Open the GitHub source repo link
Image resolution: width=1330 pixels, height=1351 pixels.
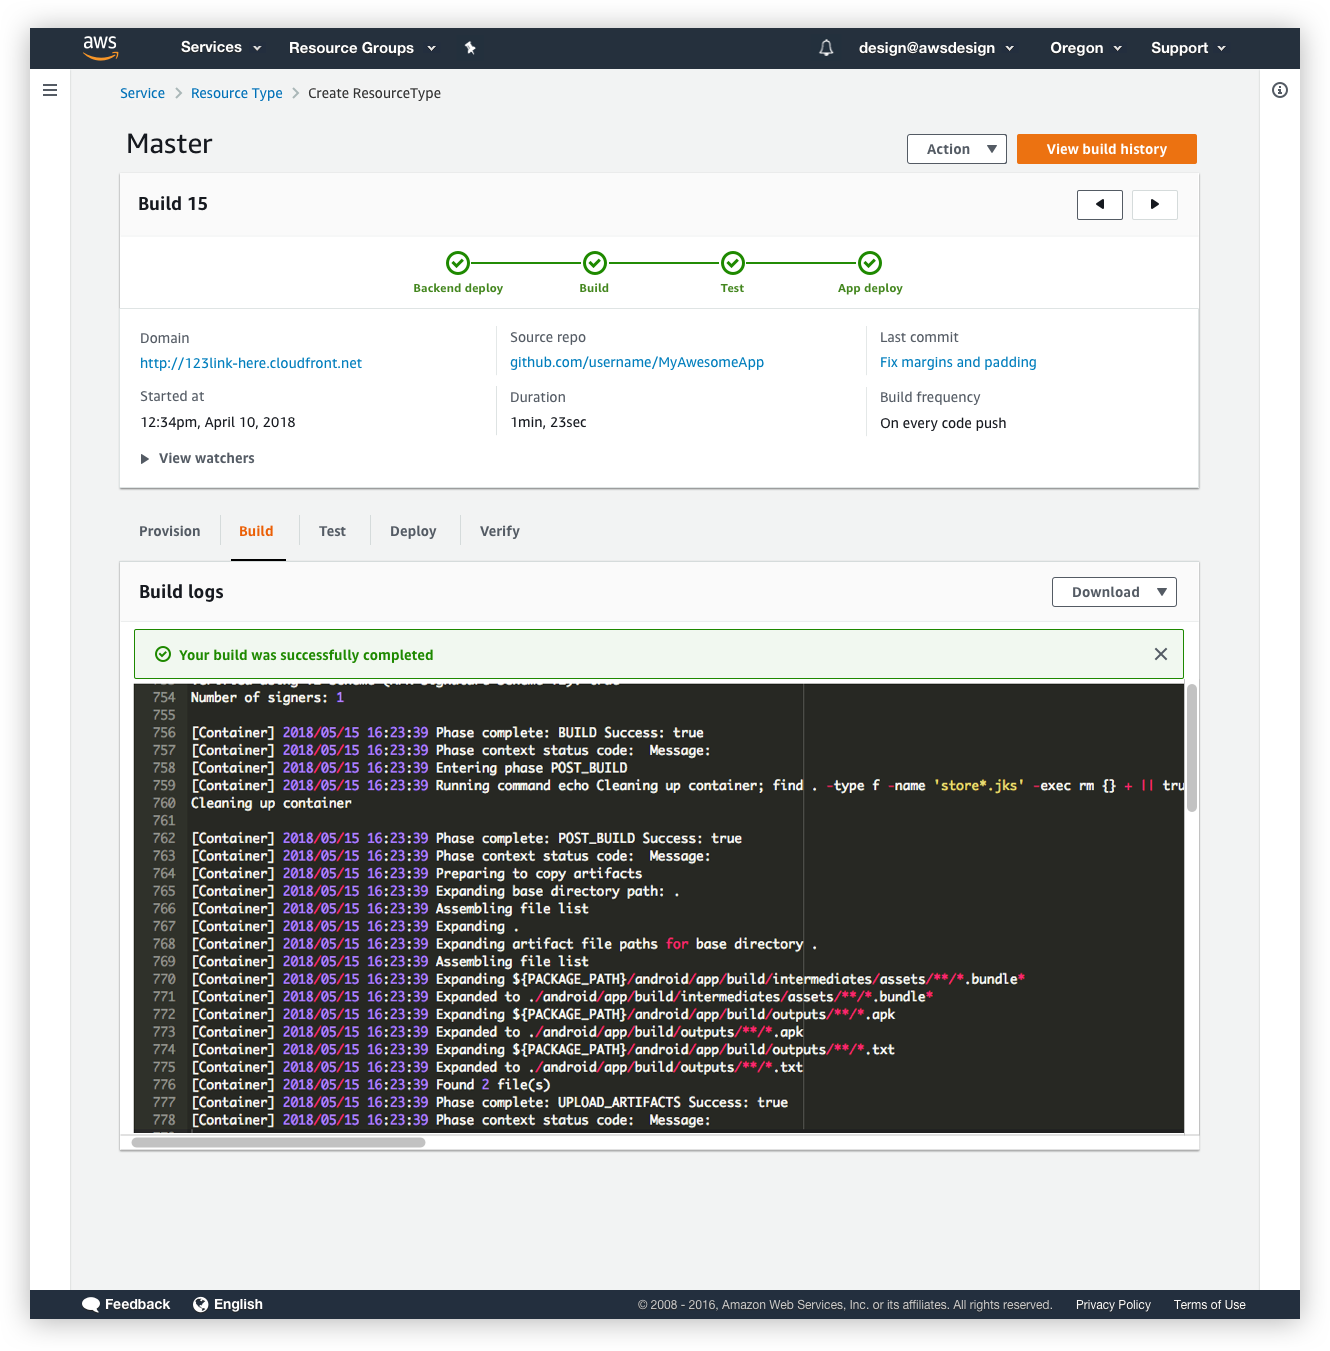[637, 362]
